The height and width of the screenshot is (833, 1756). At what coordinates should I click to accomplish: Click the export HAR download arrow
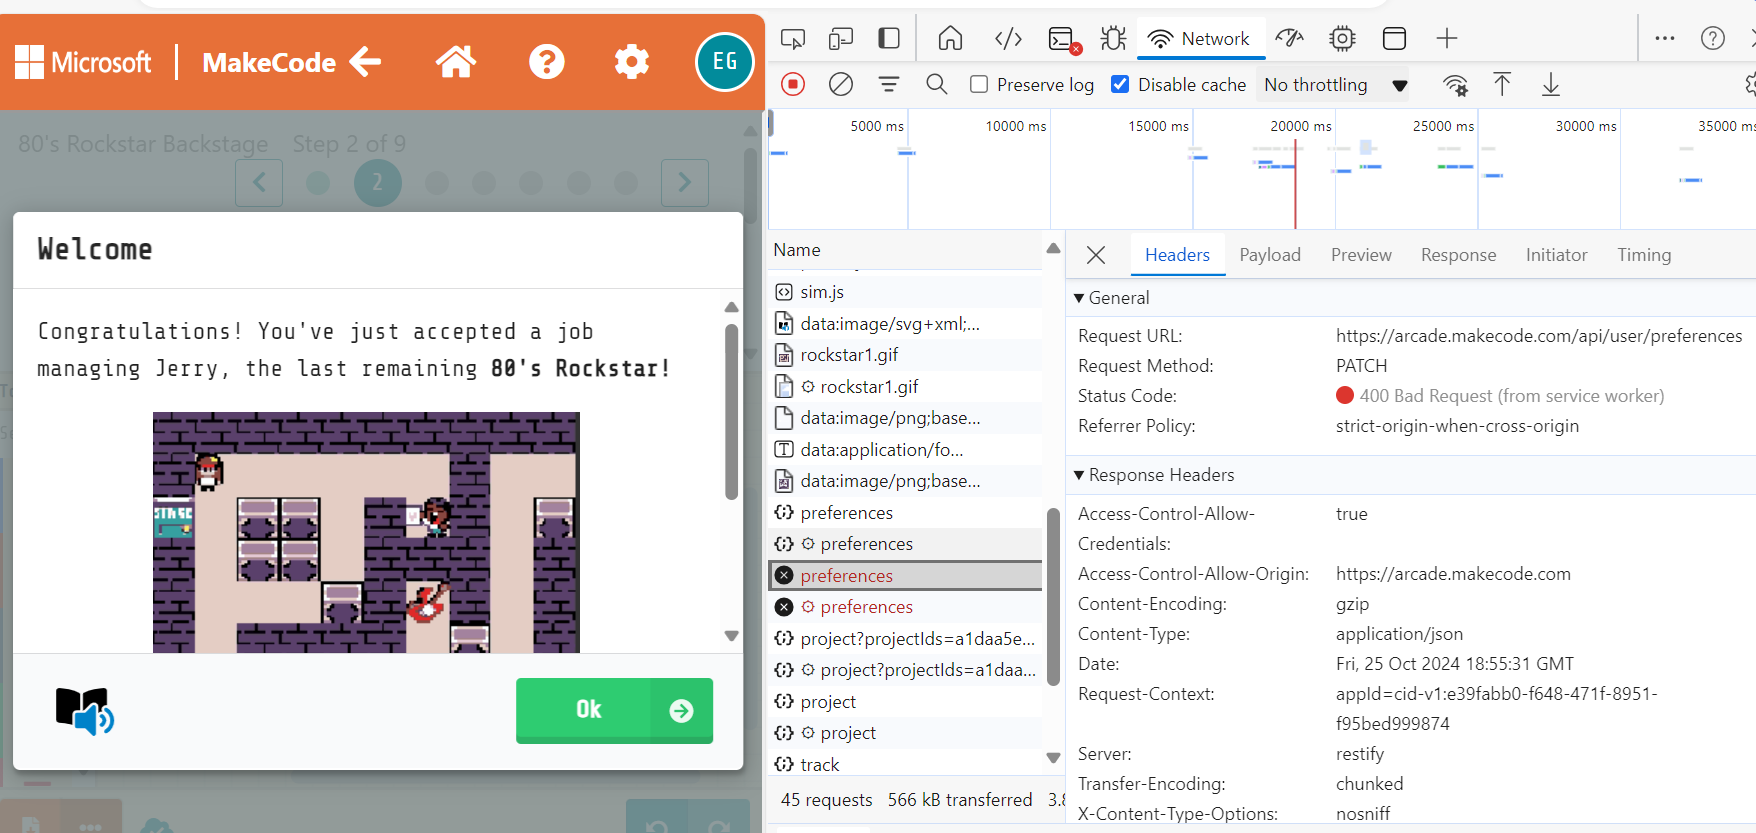tap(1551, 85)
